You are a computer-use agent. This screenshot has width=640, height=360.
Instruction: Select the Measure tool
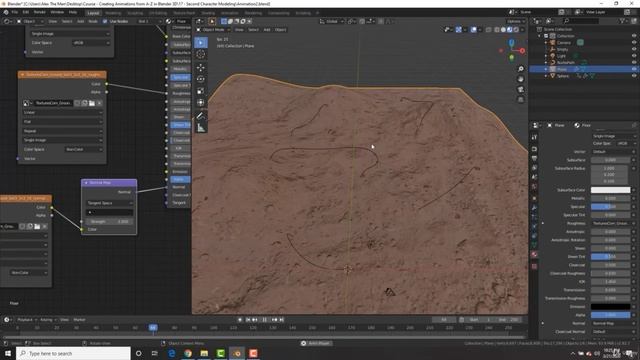coord(200,128)
